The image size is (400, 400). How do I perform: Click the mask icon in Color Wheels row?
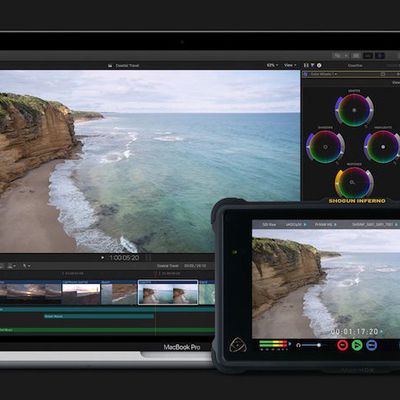(383, 74)
